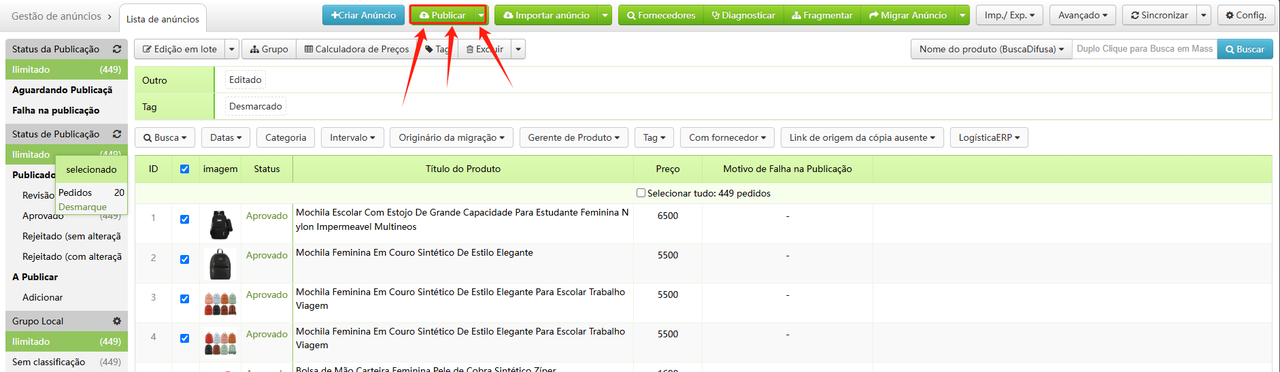Select Ilimitado under Status da Publicação

pos(66,70)
